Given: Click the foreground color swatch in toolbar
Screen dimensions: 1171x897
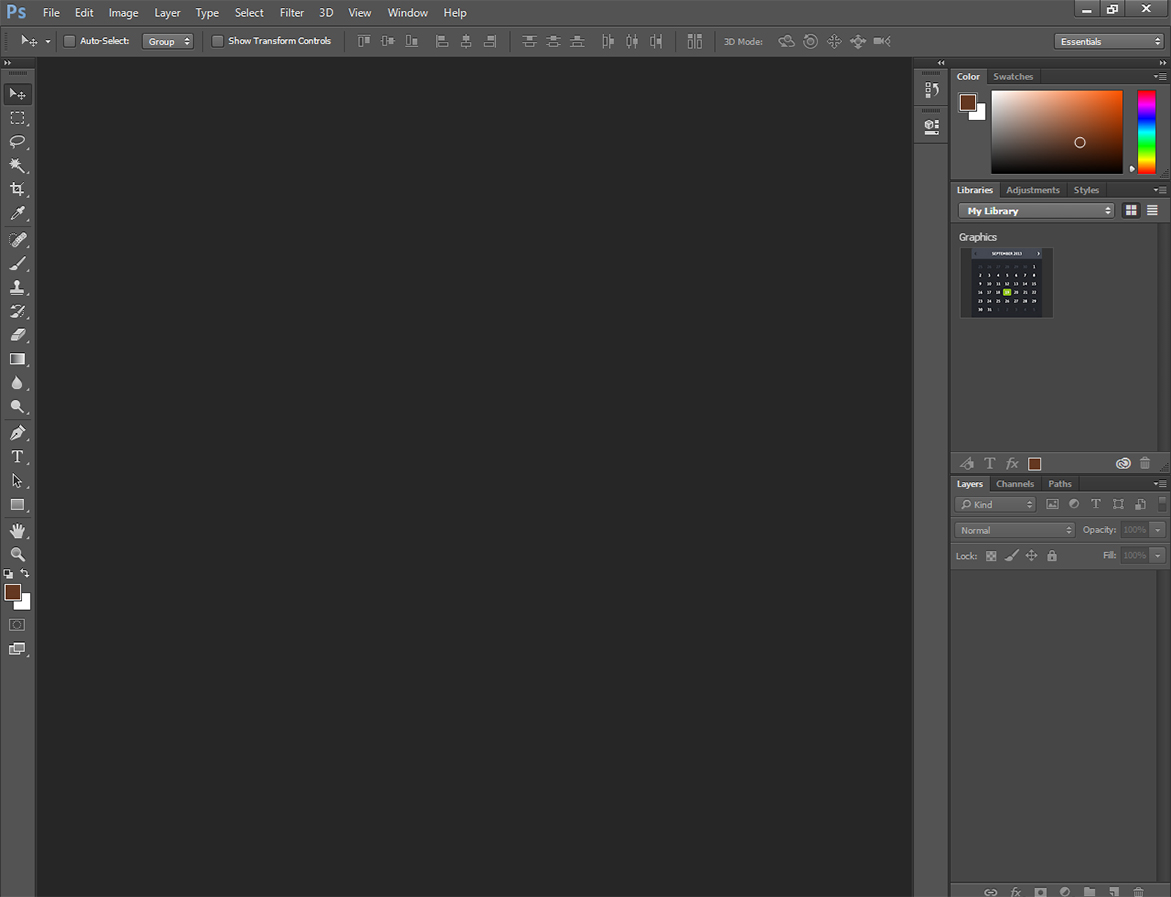Looking at the screenshot, I should (12, 592).
